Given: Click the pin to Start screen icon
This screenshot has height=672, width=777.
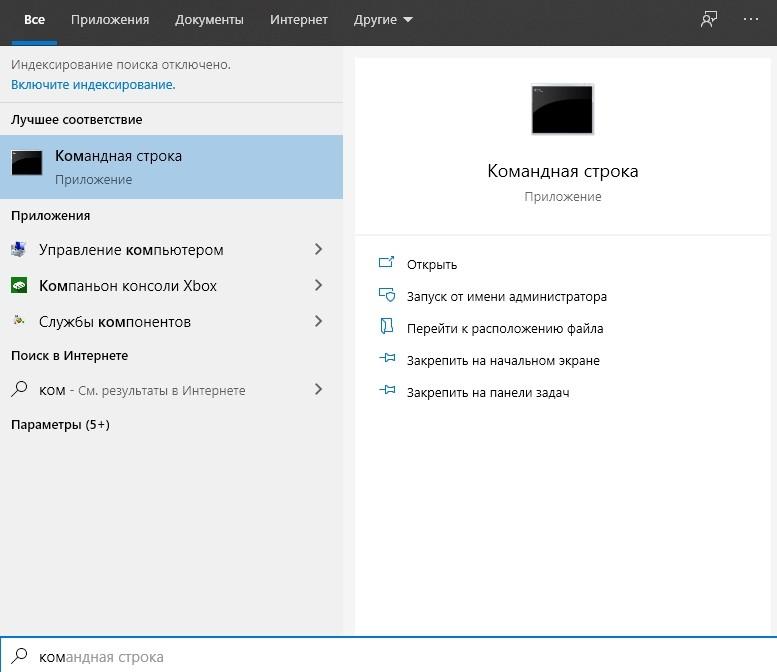Looking at the screenshot, I should click(387, 358).
